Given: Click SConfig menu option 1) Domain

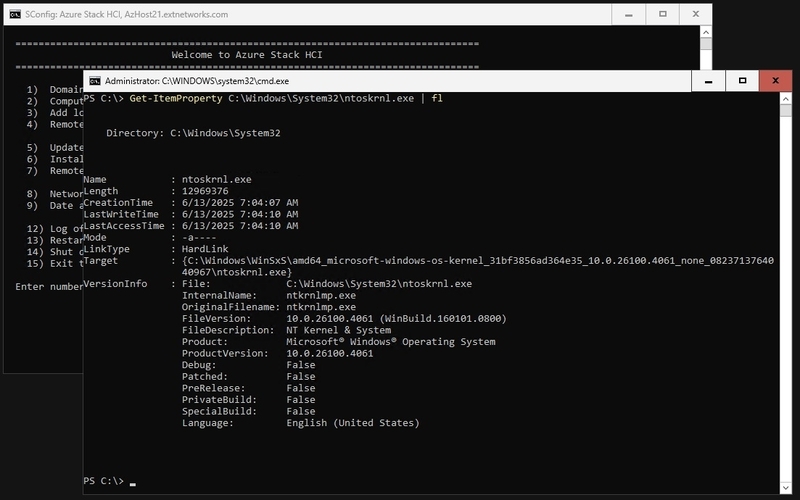Looking at the screenshot, I should [55, 90].
